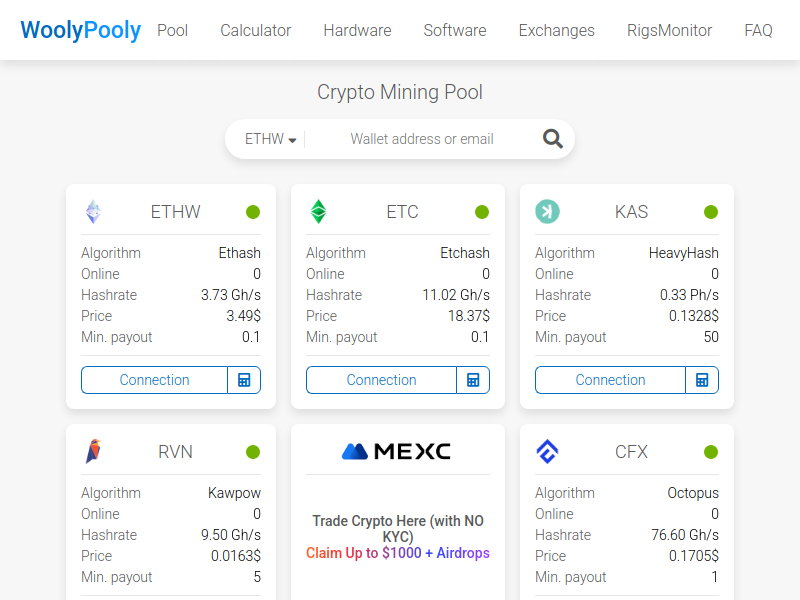The image size is (800, 600).
Task: Click the ETC Connection button
Action: tap(381, 380)
